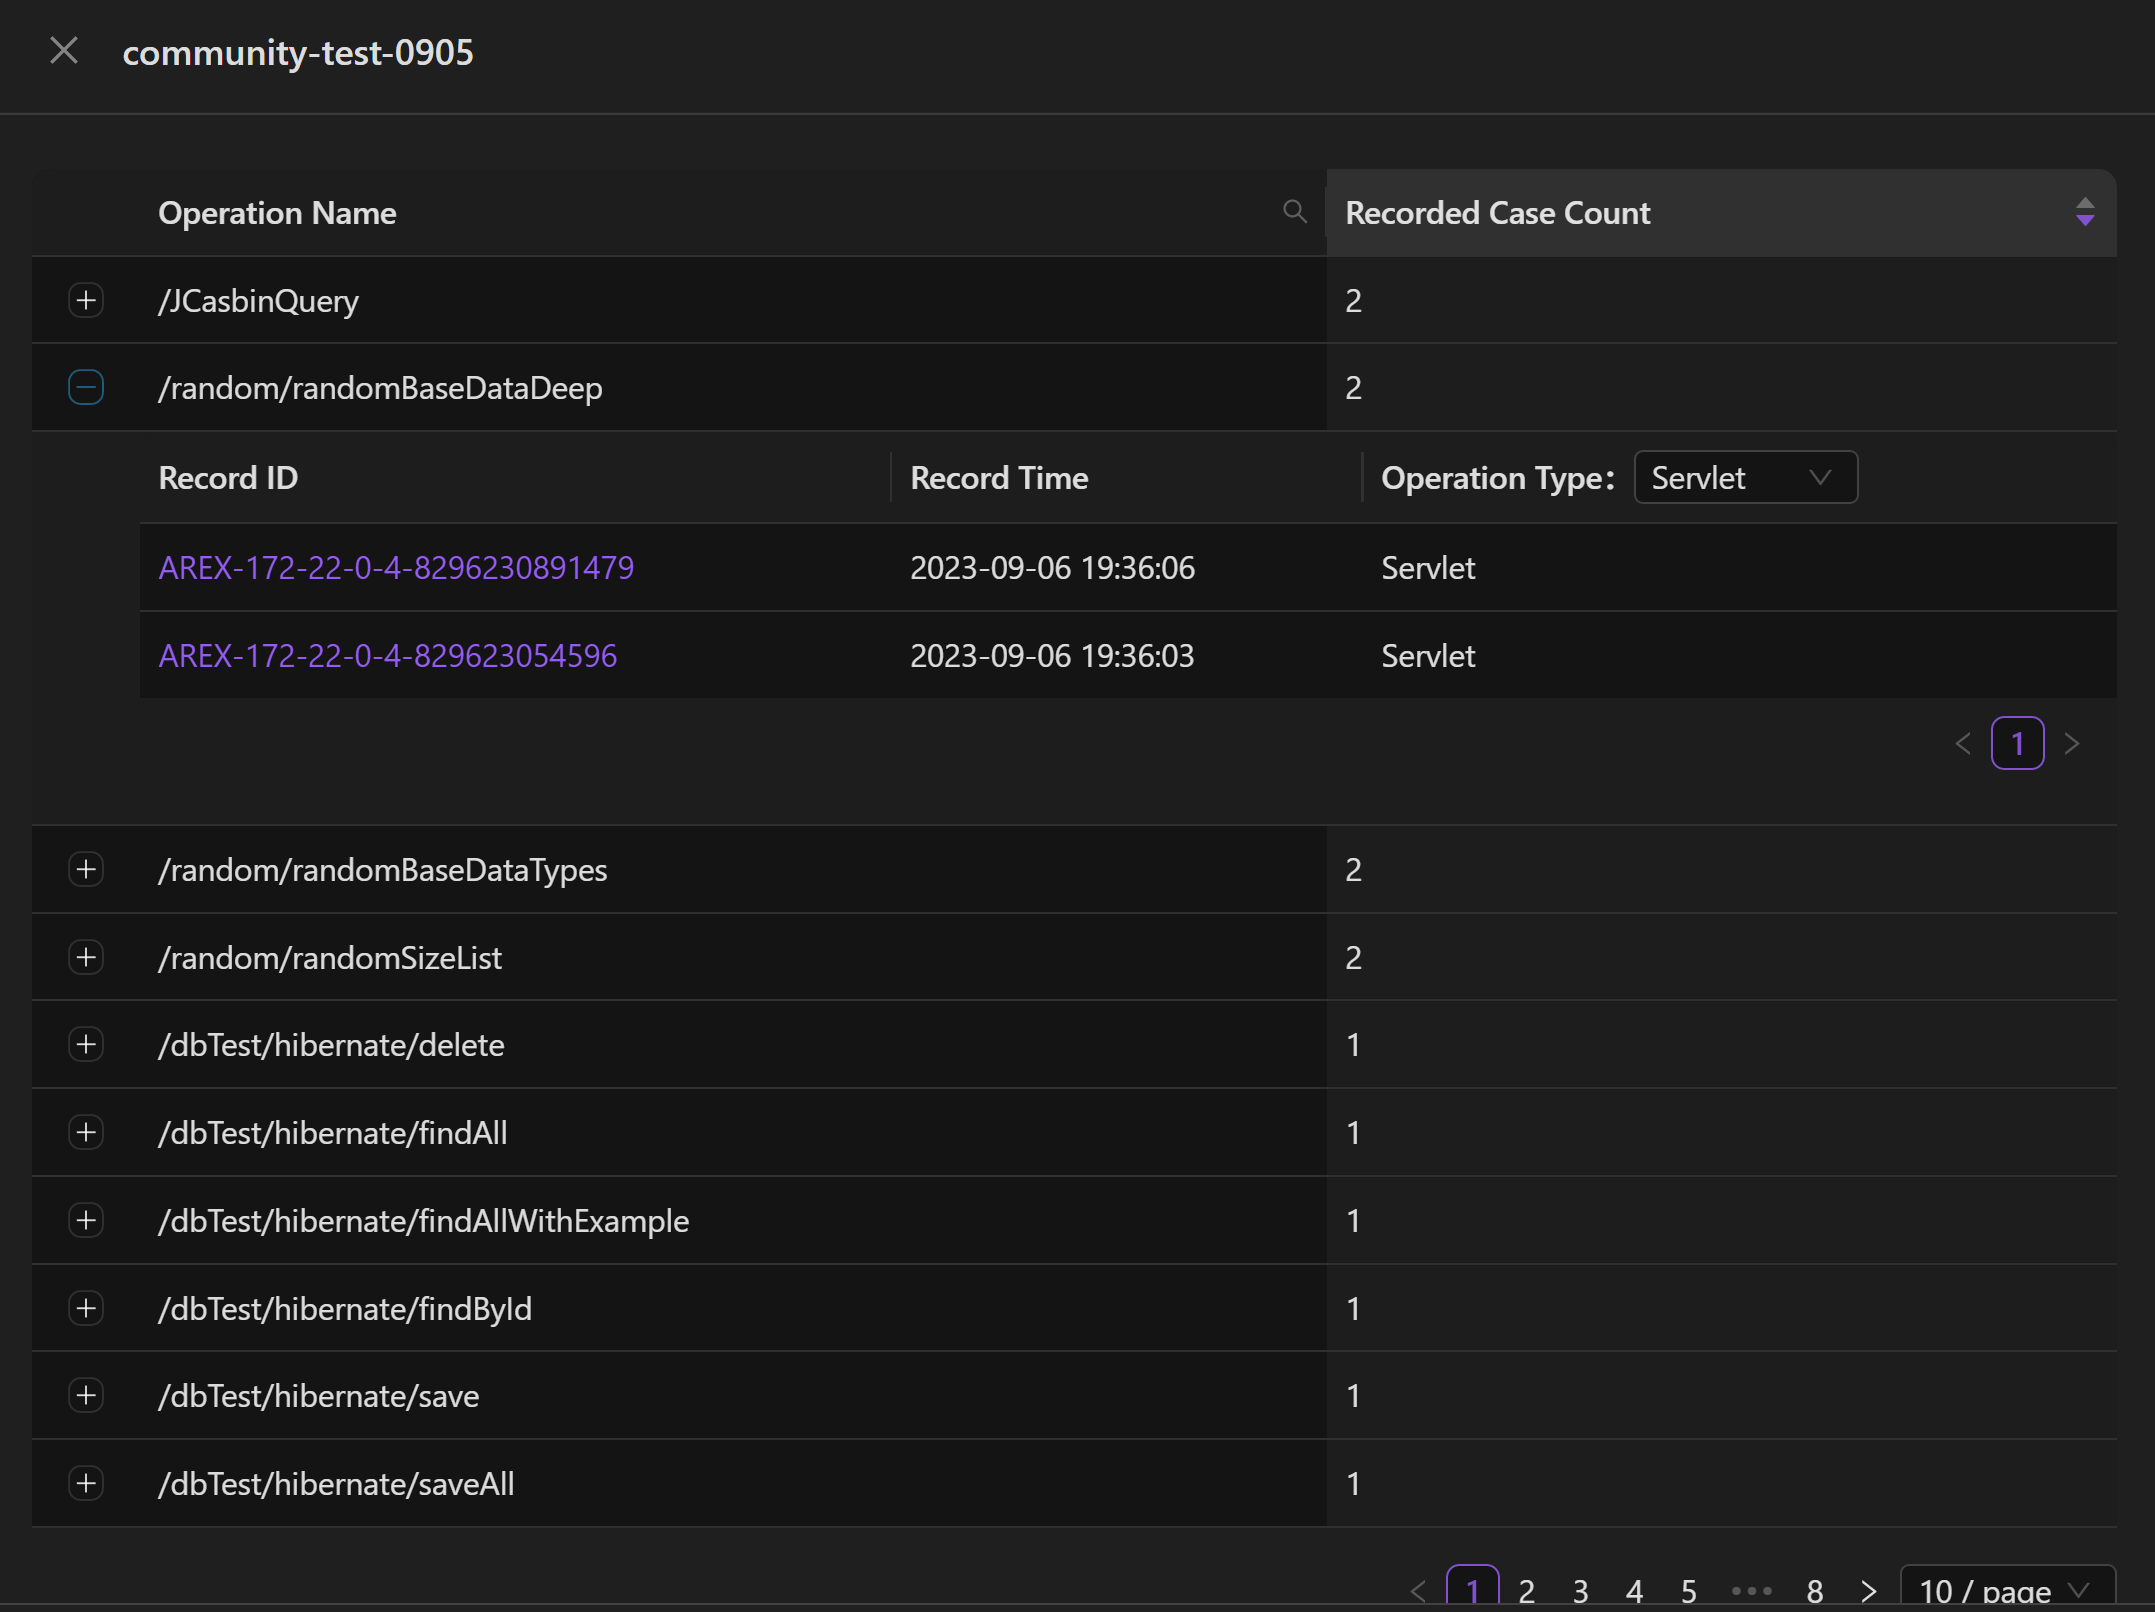Click the 2023-09-06 19:36:03 record time
The image size is (2155, 1612).
1052,656
